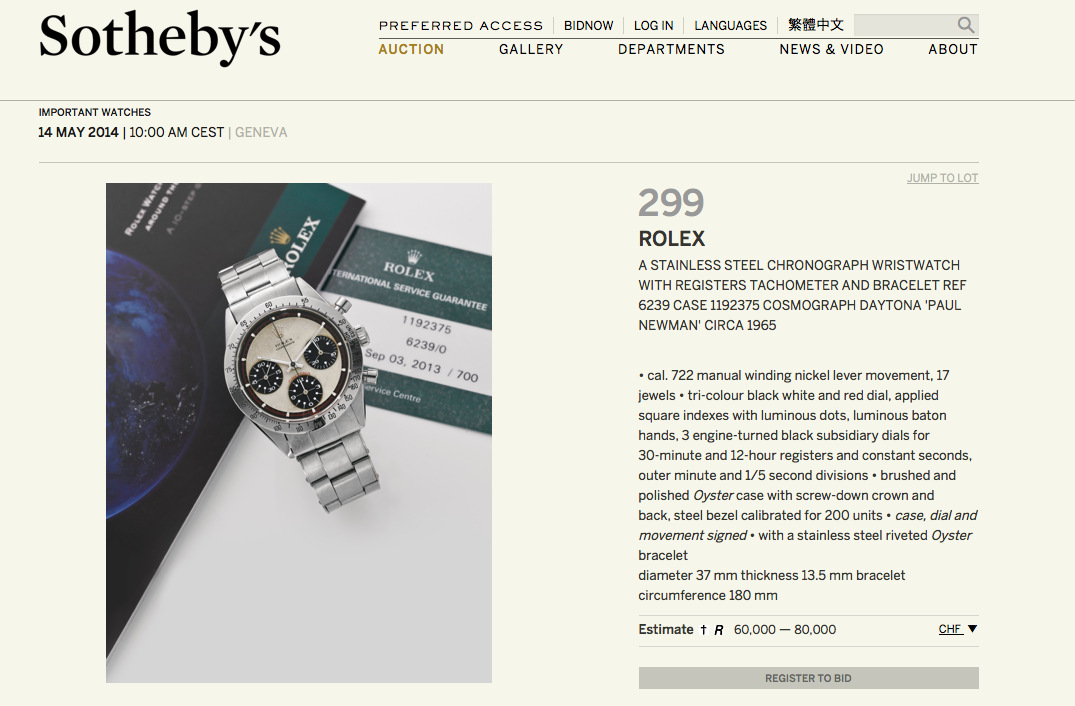The height and width of the screenshot is (706, 1075).
Task: Focus the search input field
Action: (x=905, y=25)
